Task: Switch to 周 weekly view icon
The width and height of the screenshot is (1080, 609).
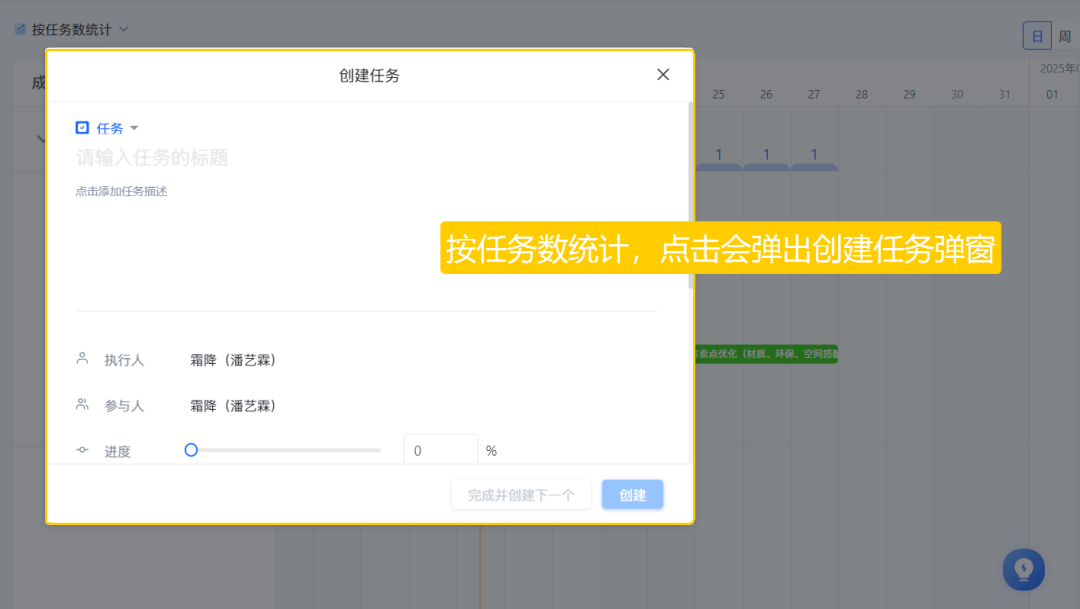Action: click(x=1065, y=34)
